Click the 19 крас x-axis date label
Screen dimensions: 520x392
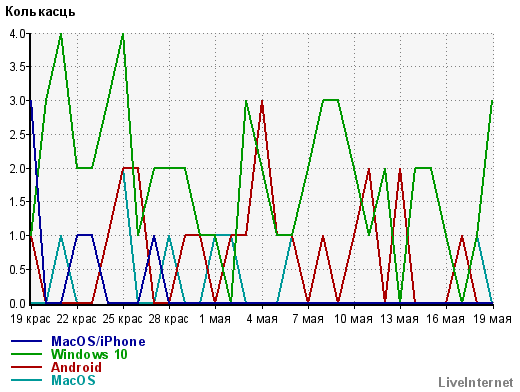(30, 319)
